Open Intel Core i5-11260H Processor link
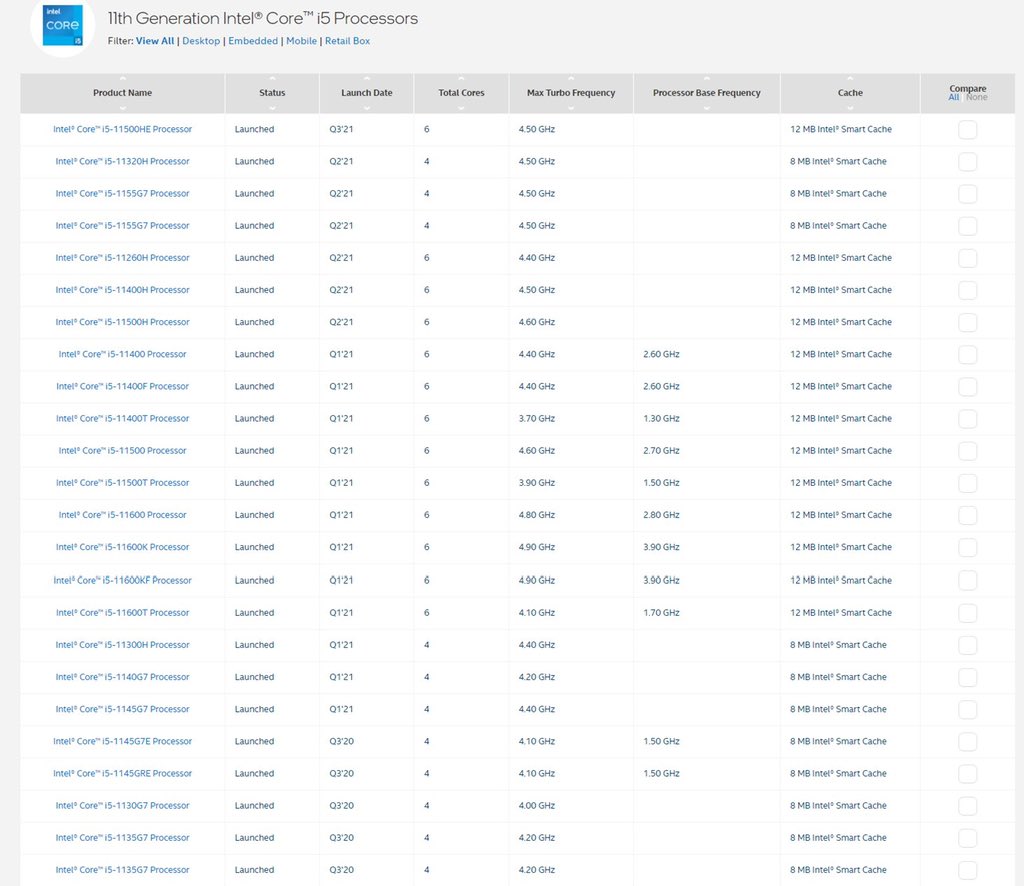Screen dimensions: 1024x886 click(x=122, y=258)
